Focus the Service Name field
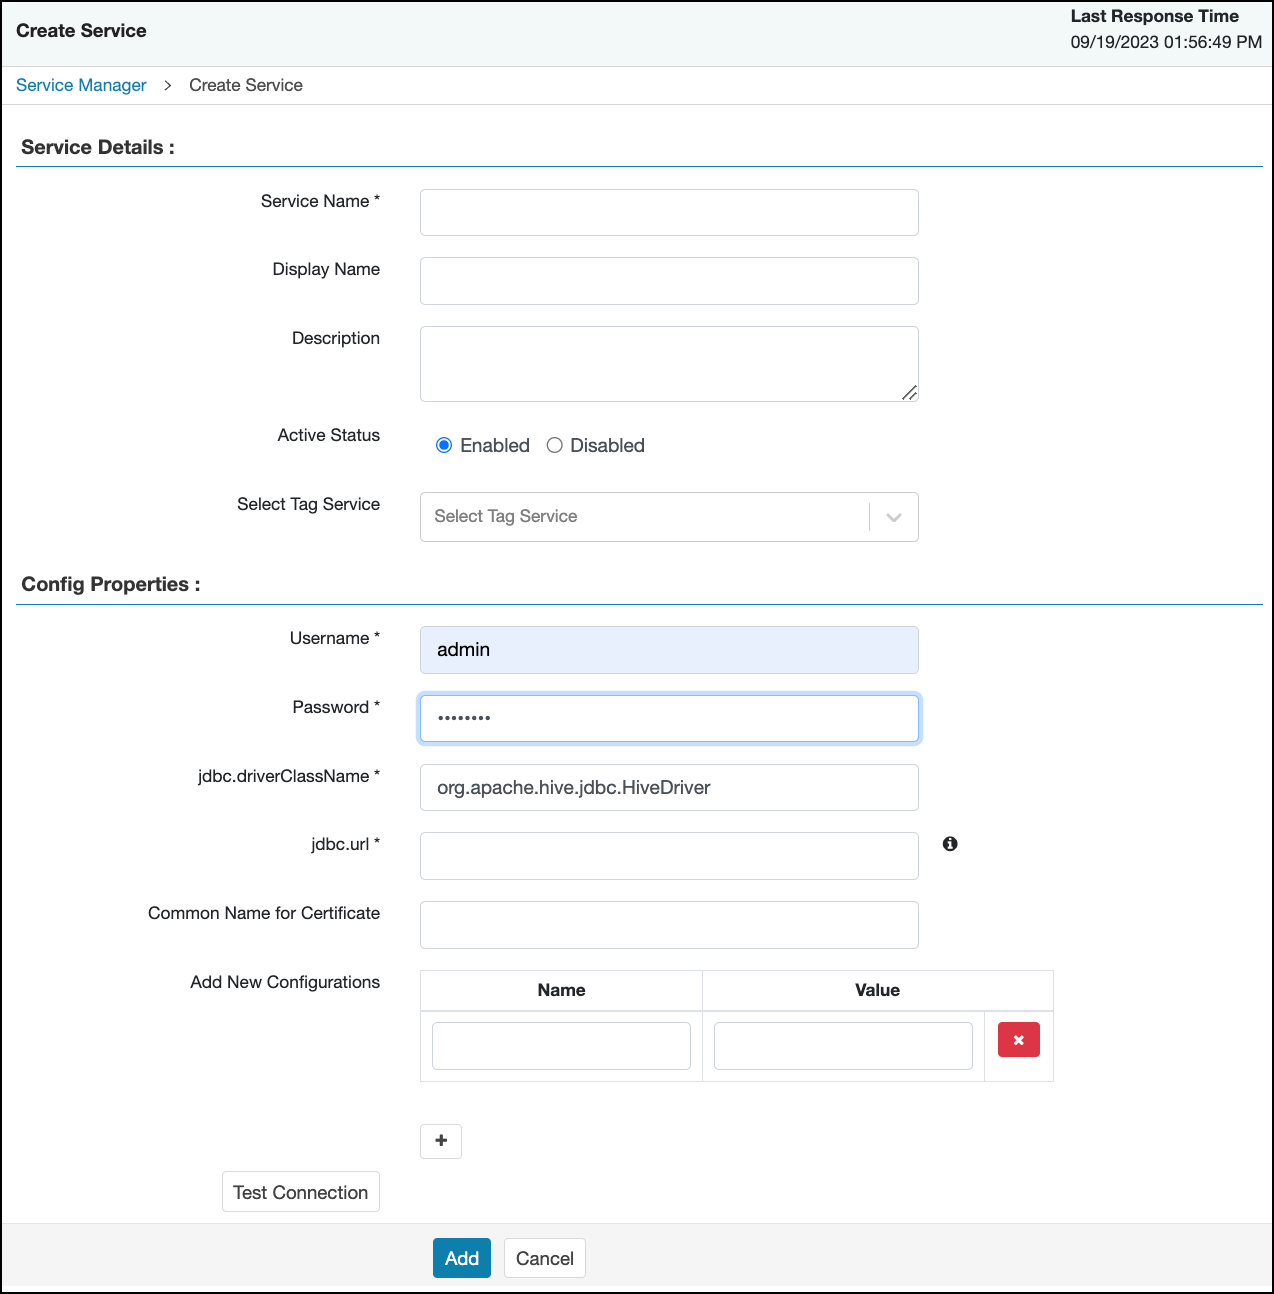 click(668, 213)
